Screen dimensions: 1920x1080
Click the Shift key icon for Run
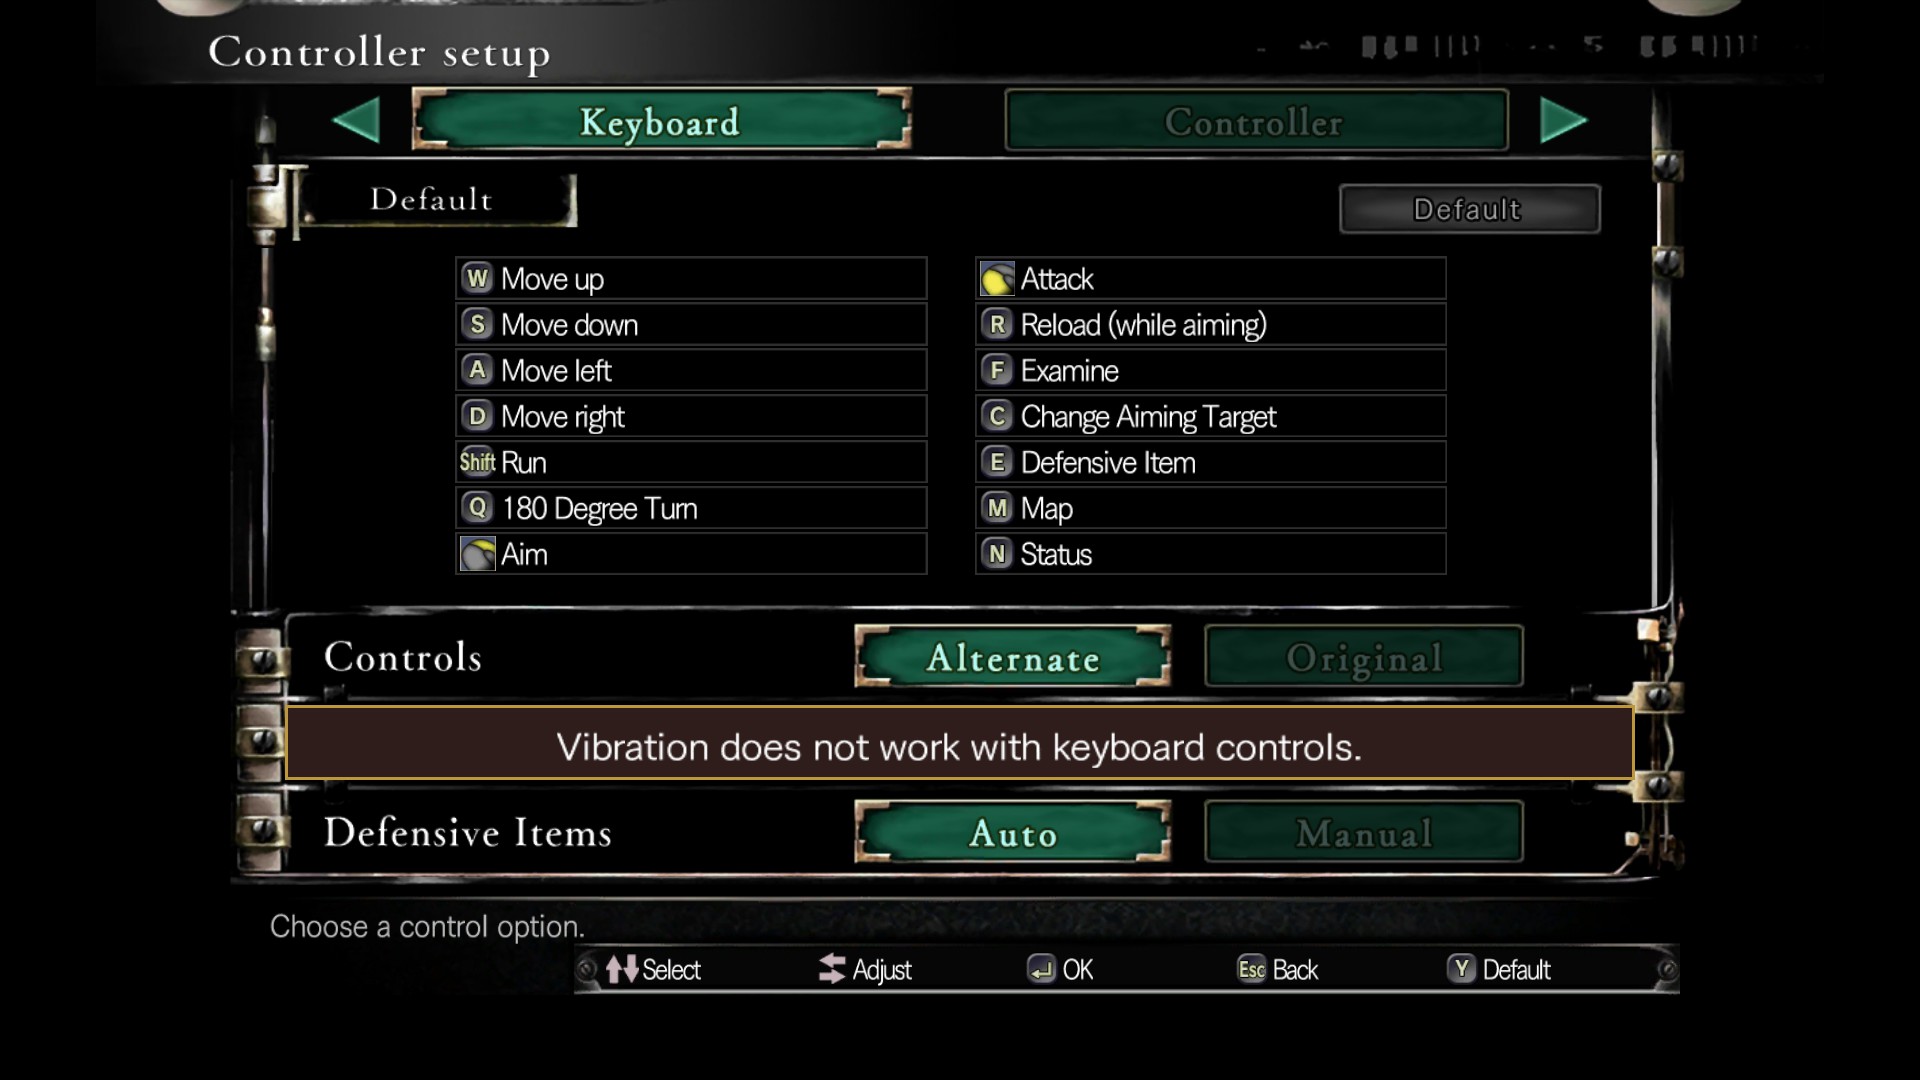478,462
